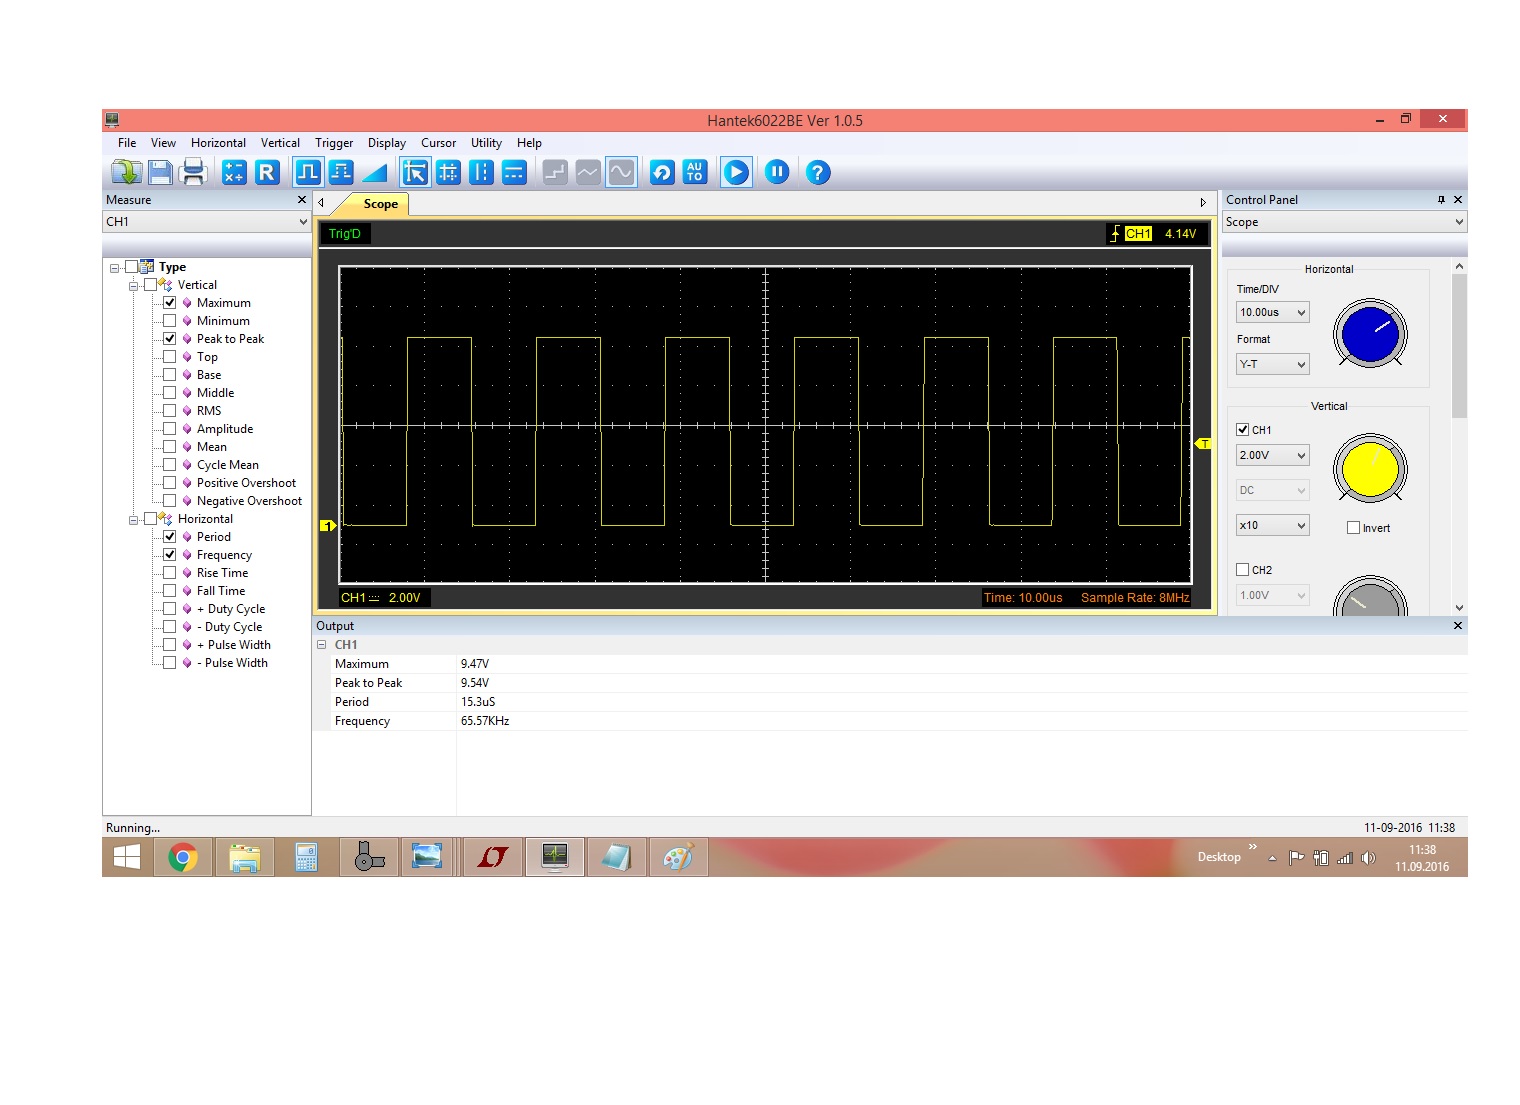Click the Save icon in the toolbar

point(160,173)
